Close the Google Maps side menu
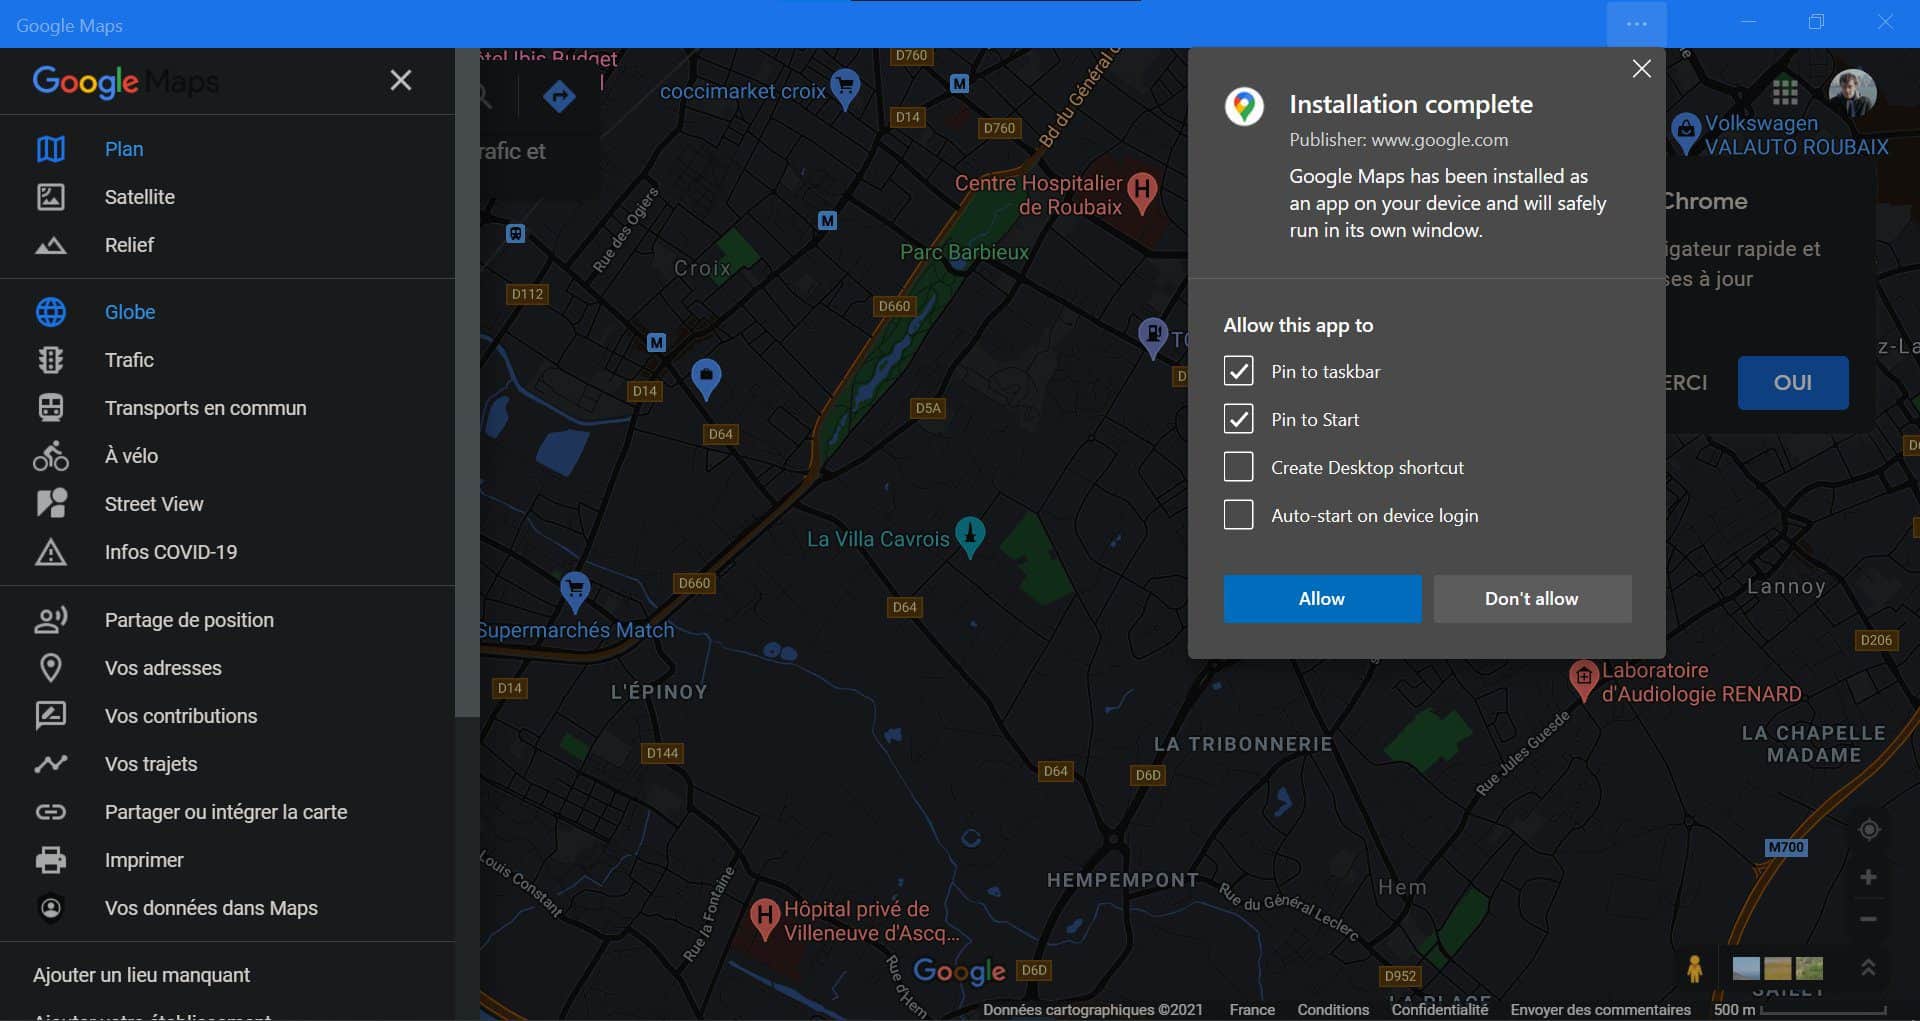 [x=400, y=80]
